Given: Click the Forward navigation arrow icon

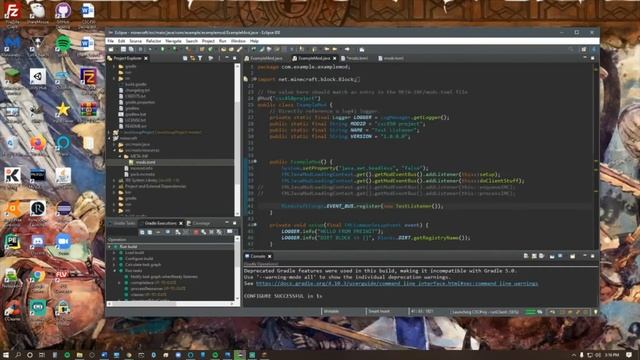Looking at the screenshot, I should [x=347, y=49].
